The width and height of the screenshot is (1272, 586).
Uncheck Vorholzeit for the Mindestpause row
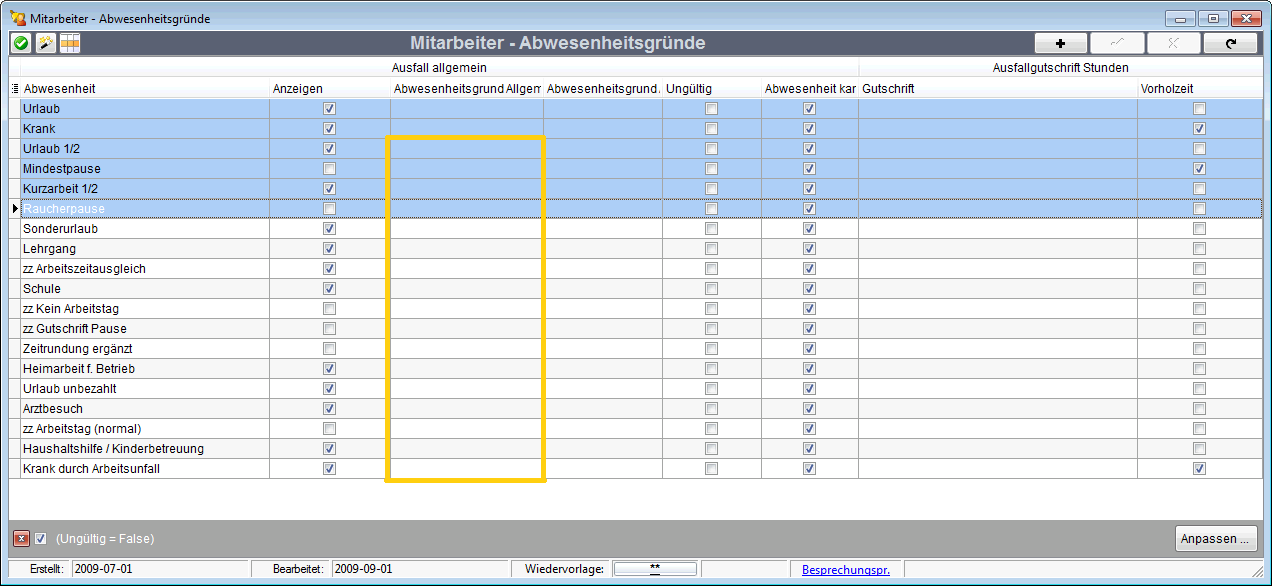1199,168
